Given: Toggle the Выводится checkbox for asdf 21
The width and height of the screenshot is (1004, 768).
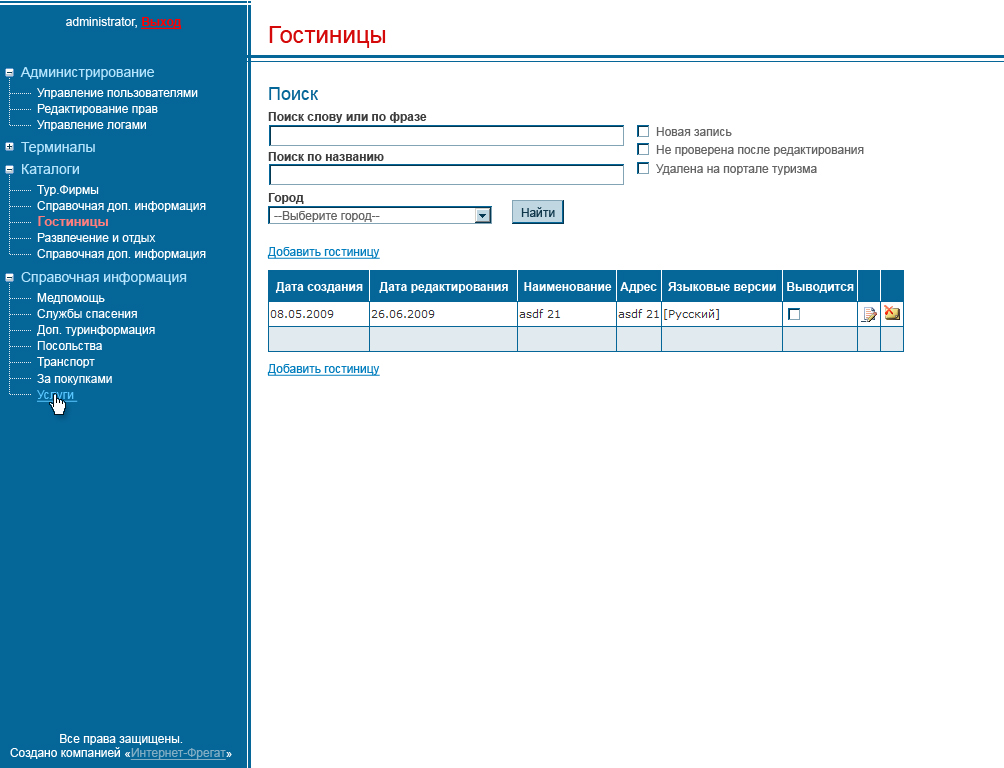Looking at the screenshot, I should click(x=794, y=315).
